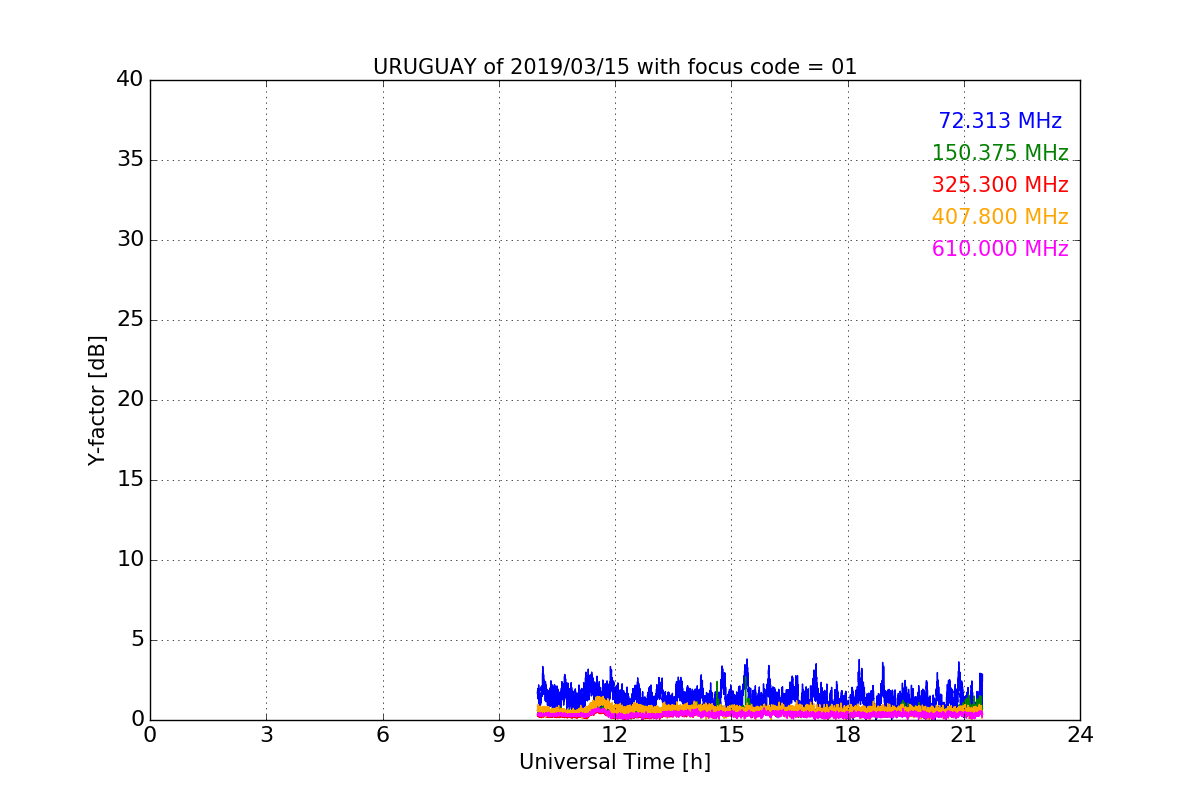1200x800 pixels.
Task: Click the plot title URUGUAY of 2019/03/15
Action: pyautogui.click(x=615, y=67)
